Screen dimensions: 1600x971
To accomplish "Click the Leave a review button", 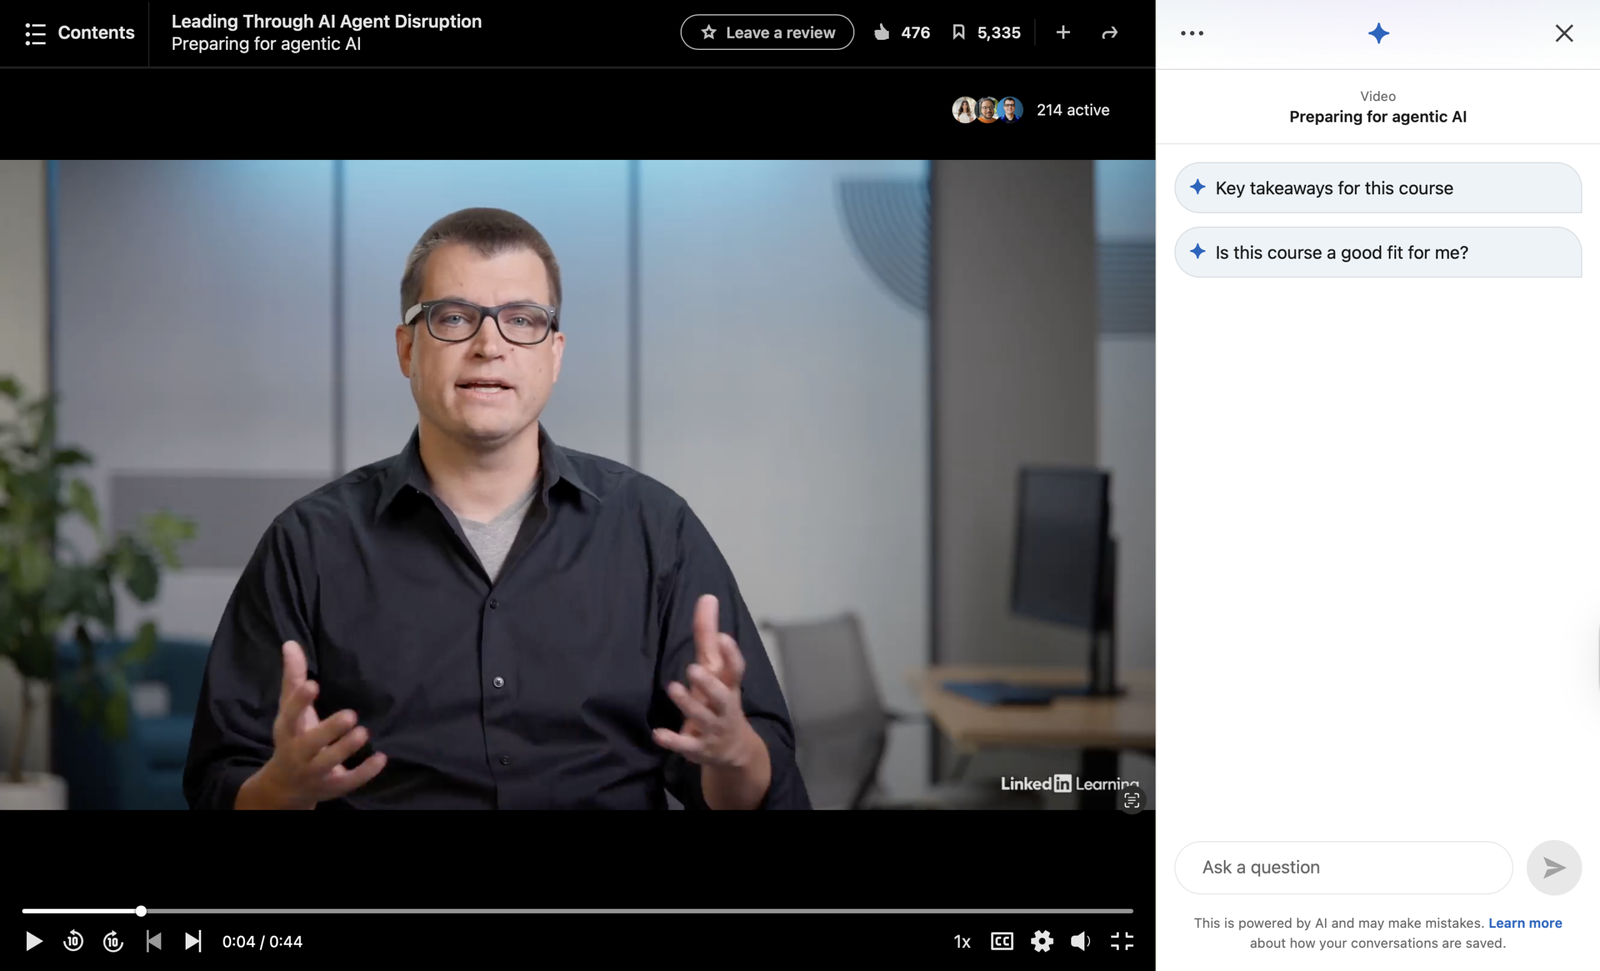I will point(767,33).
